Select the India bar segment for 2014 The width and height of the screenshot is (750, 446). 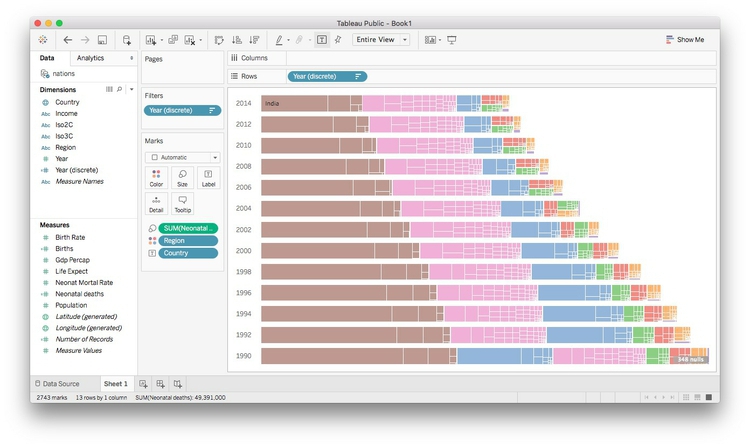click(x=310, y=103)
